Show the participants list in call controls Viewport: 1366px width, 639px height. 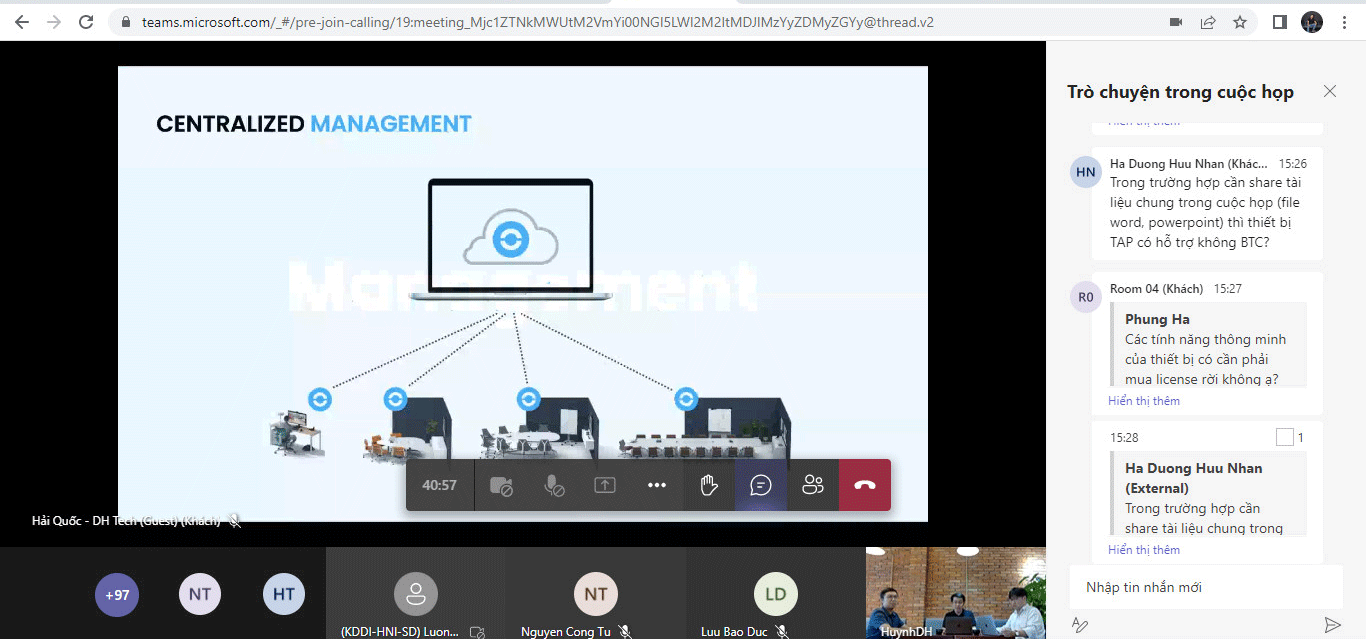pos(812,484)
